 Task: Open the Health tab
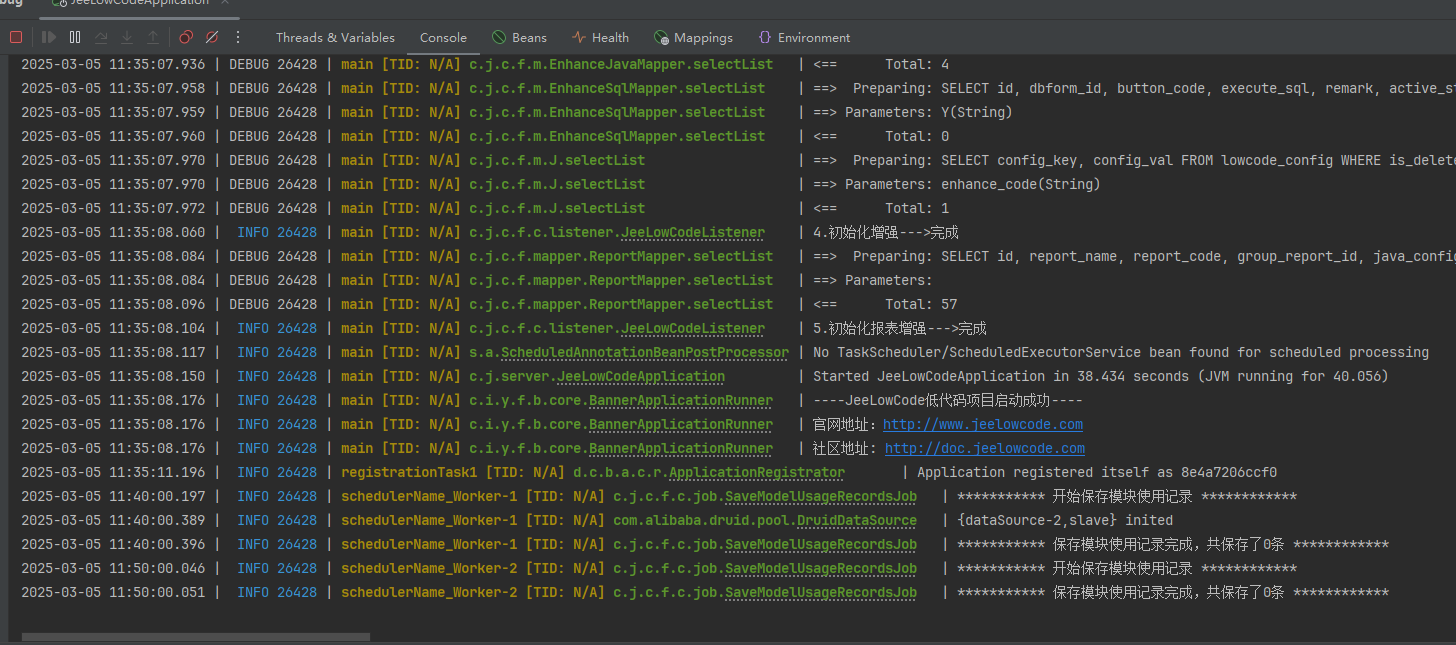(600, 38)
